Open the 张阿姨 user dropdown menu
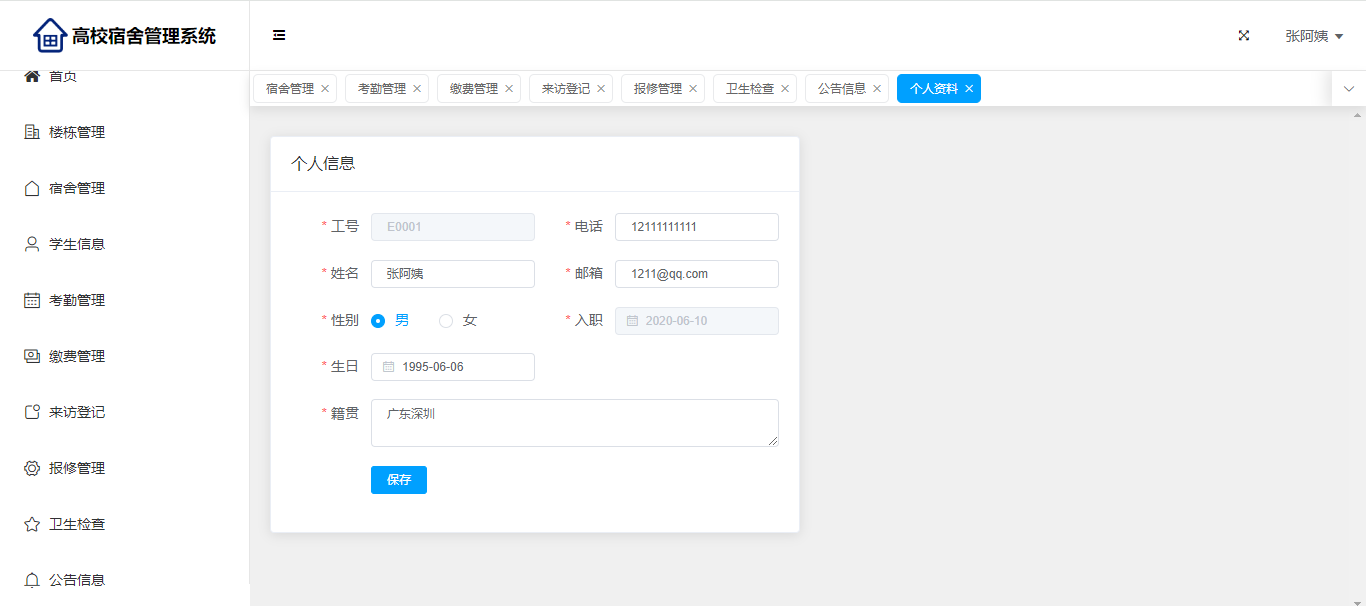 coord(1313,36)
